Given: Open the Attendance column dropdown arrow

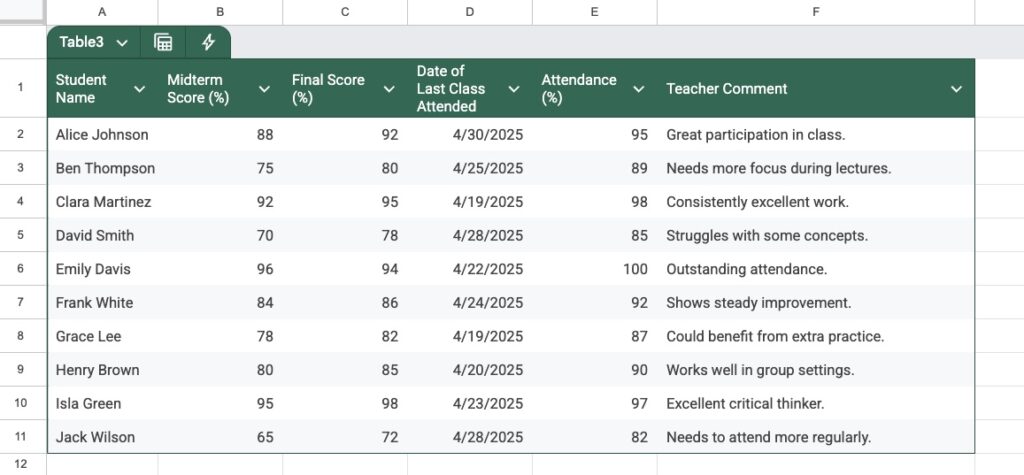Looking at the screenshot, I should 639,89.
